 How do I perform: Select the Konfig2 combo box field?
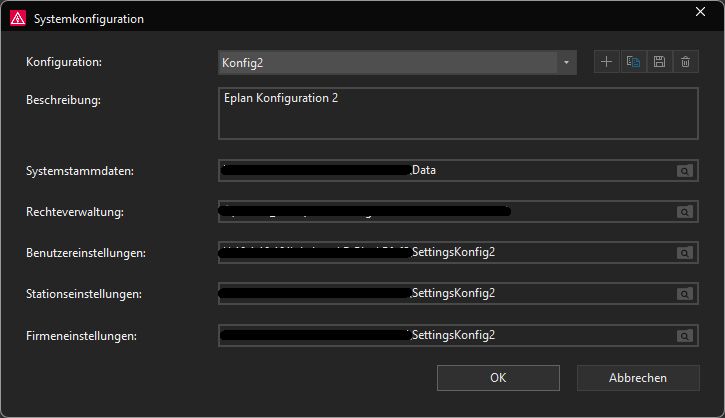pyautogui.click(x=397, y=62)
